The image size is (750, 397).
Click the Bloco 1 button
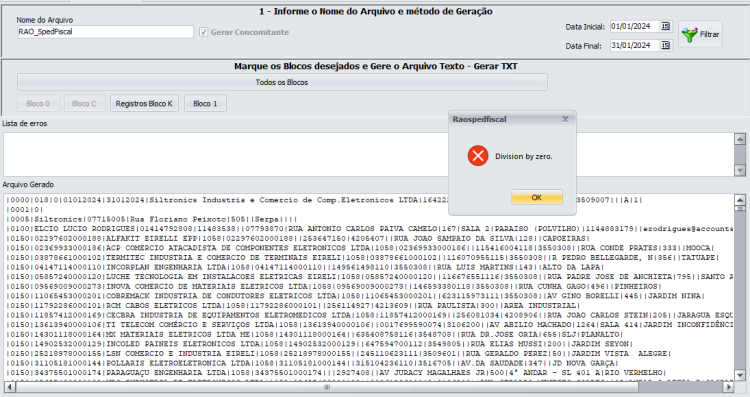tap(205, 103)
